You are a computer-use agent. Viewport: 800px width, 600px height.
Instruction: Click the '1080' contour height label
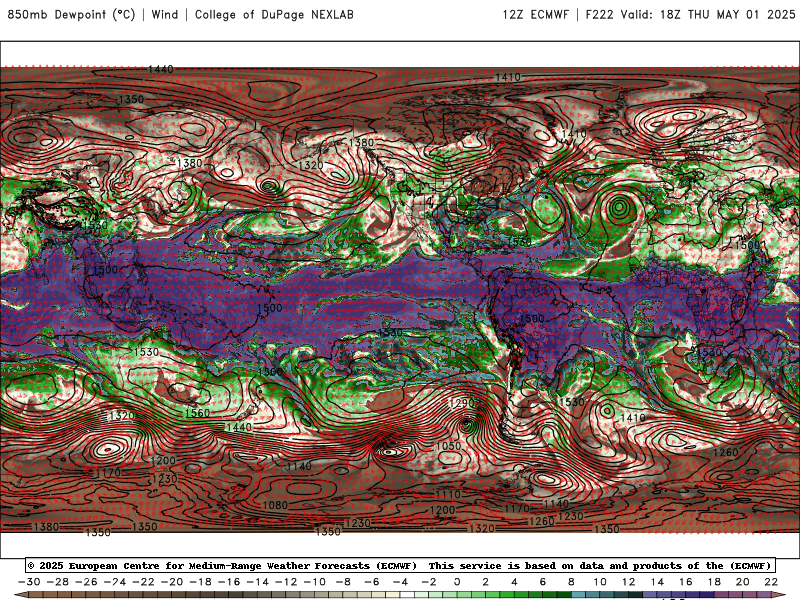coord(275,506)
